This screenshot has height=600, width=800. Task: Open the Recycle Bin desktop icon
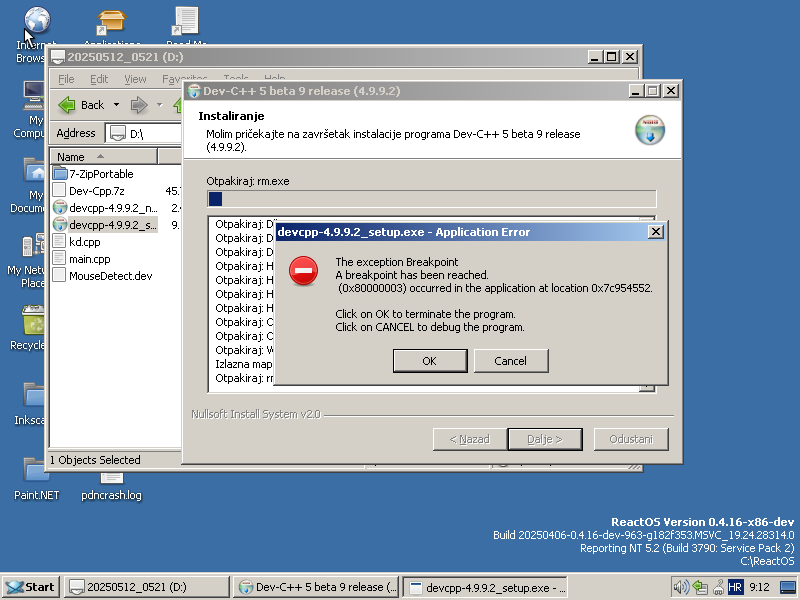click(29, 328)
